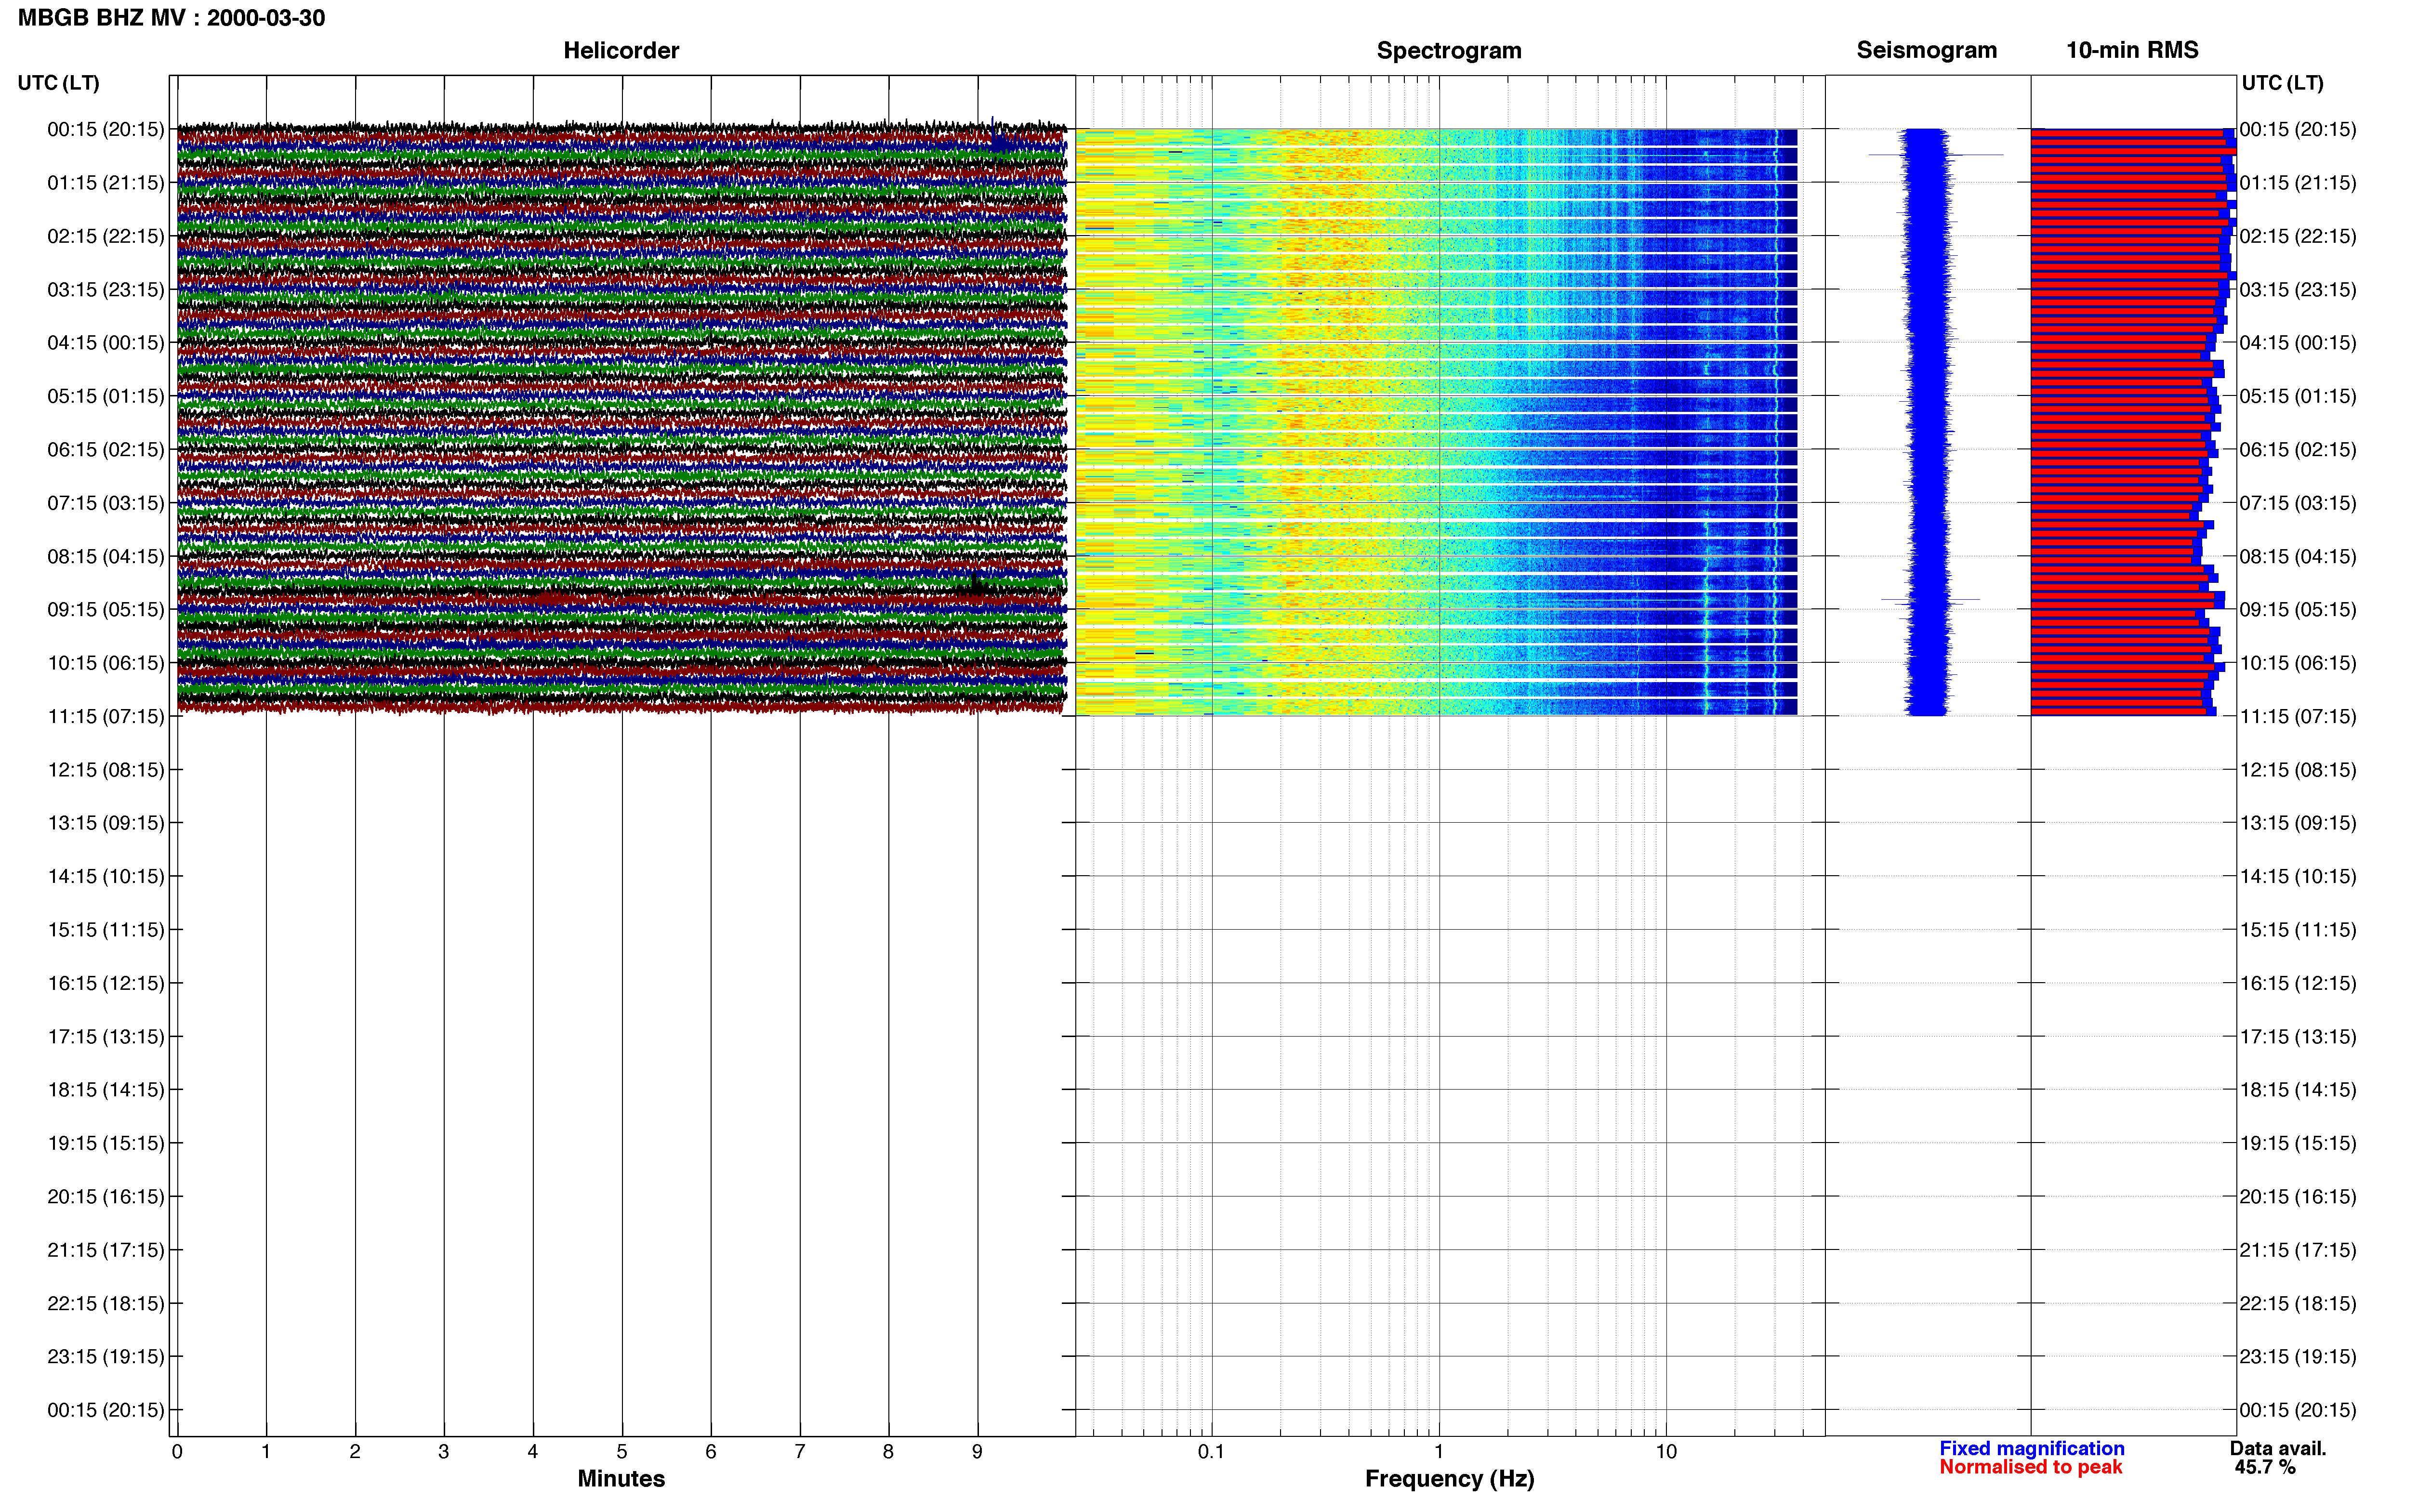Viewport: 2418px width, 1512px height.
Task: Click the 'UTC (LT)' label beside the helicorder
Action: (58, 83)
